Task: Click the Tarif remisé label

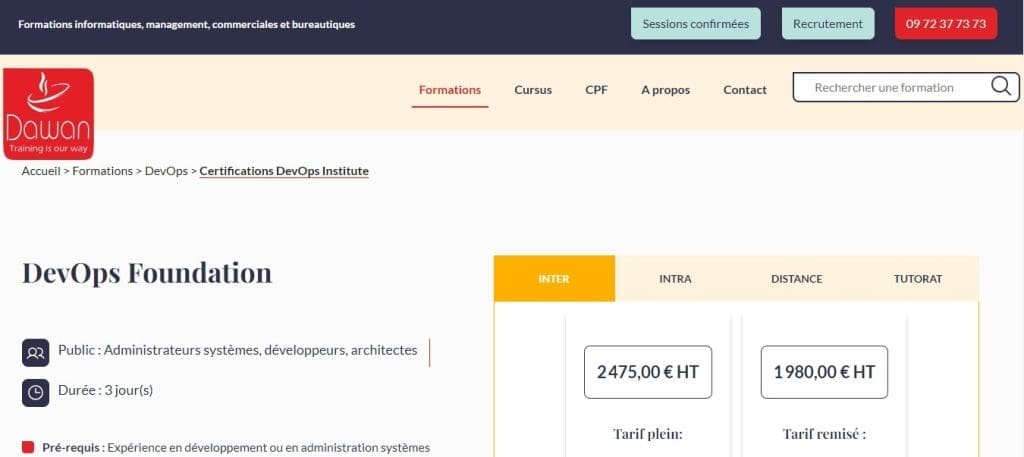Action: pyautogui.click(x=824, y=433)
